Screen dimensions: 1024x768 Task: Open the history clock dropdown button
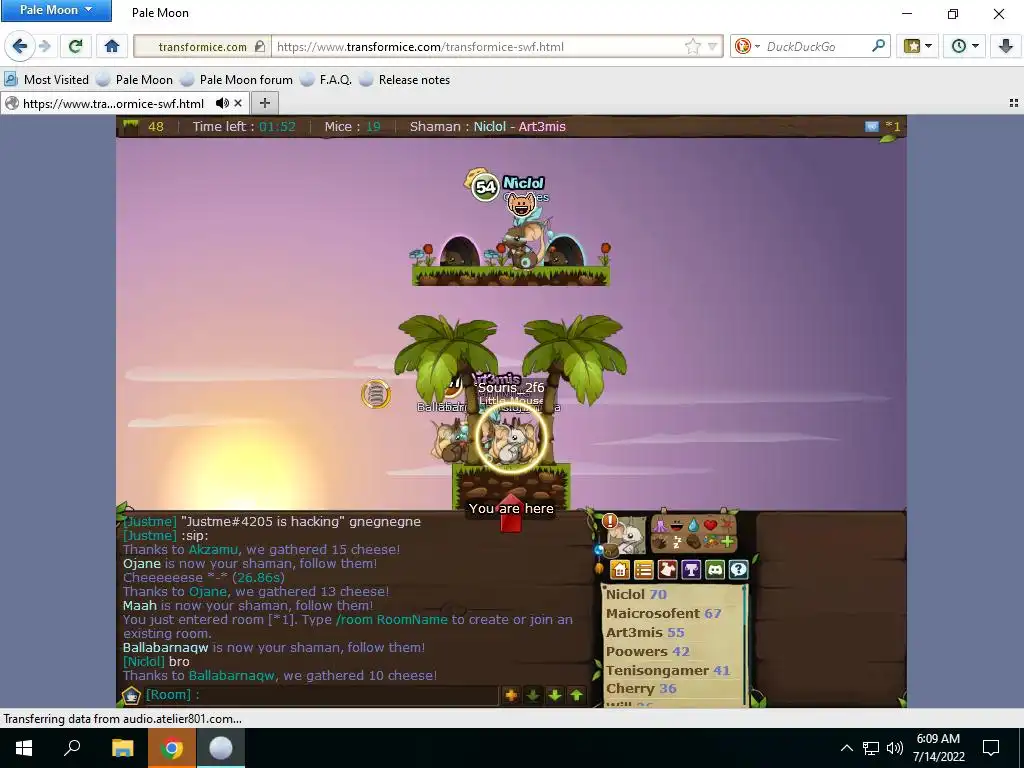pos(965,46)
